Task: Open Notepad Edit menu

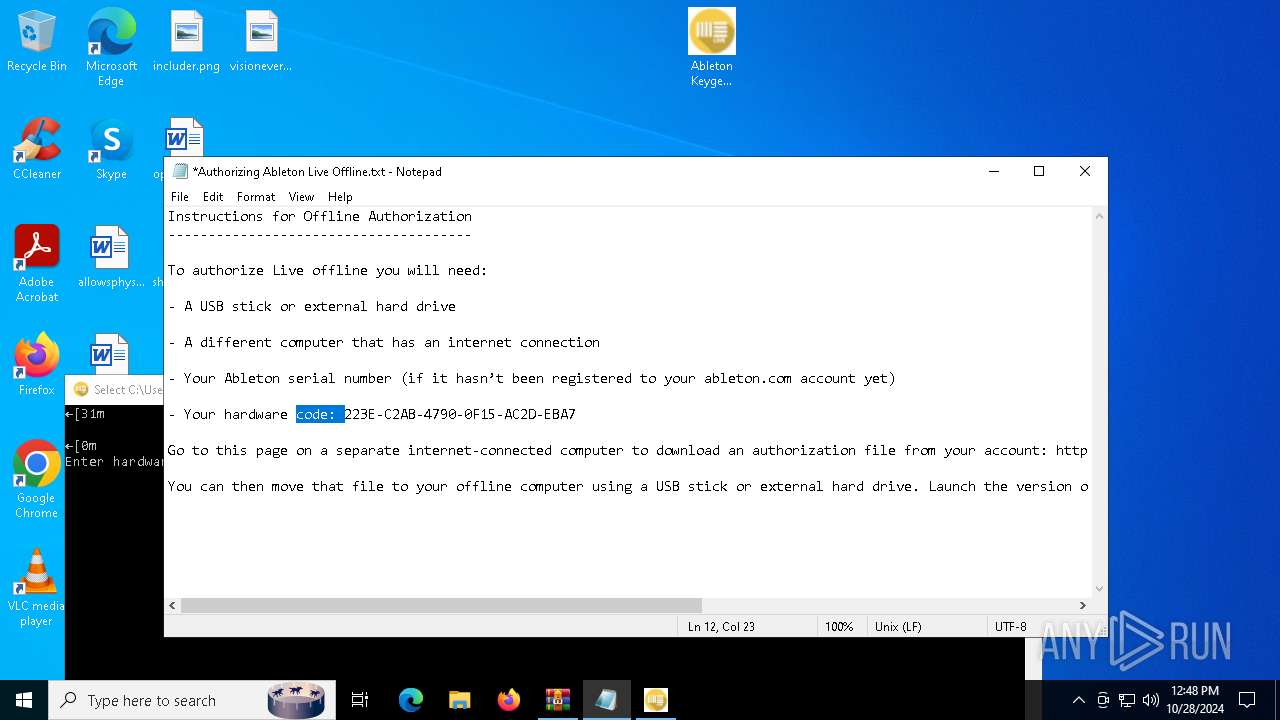Action: point(213,197)
